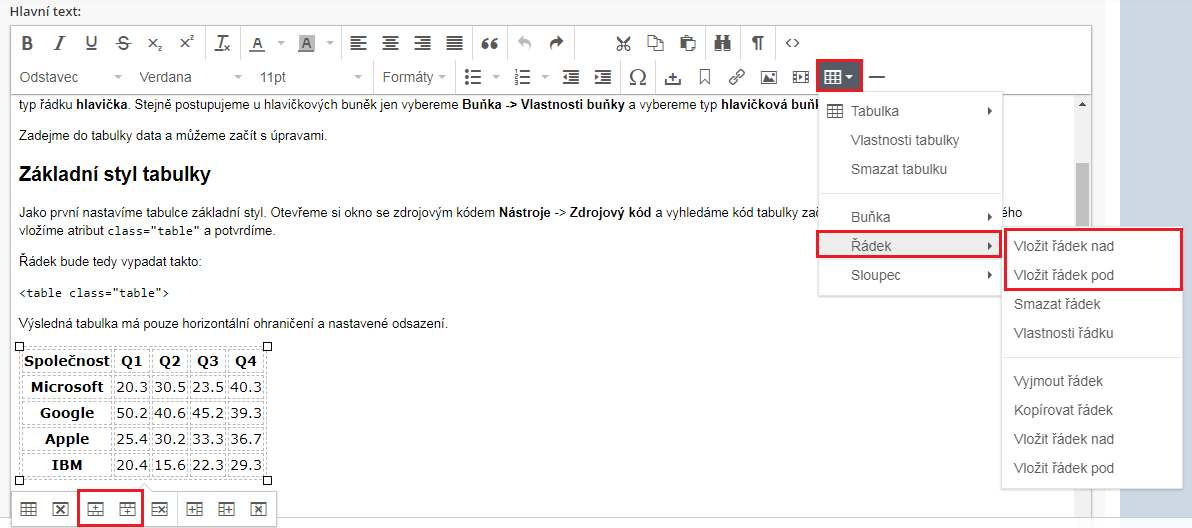Click the clear formatting icon

[x=223, y=43]
